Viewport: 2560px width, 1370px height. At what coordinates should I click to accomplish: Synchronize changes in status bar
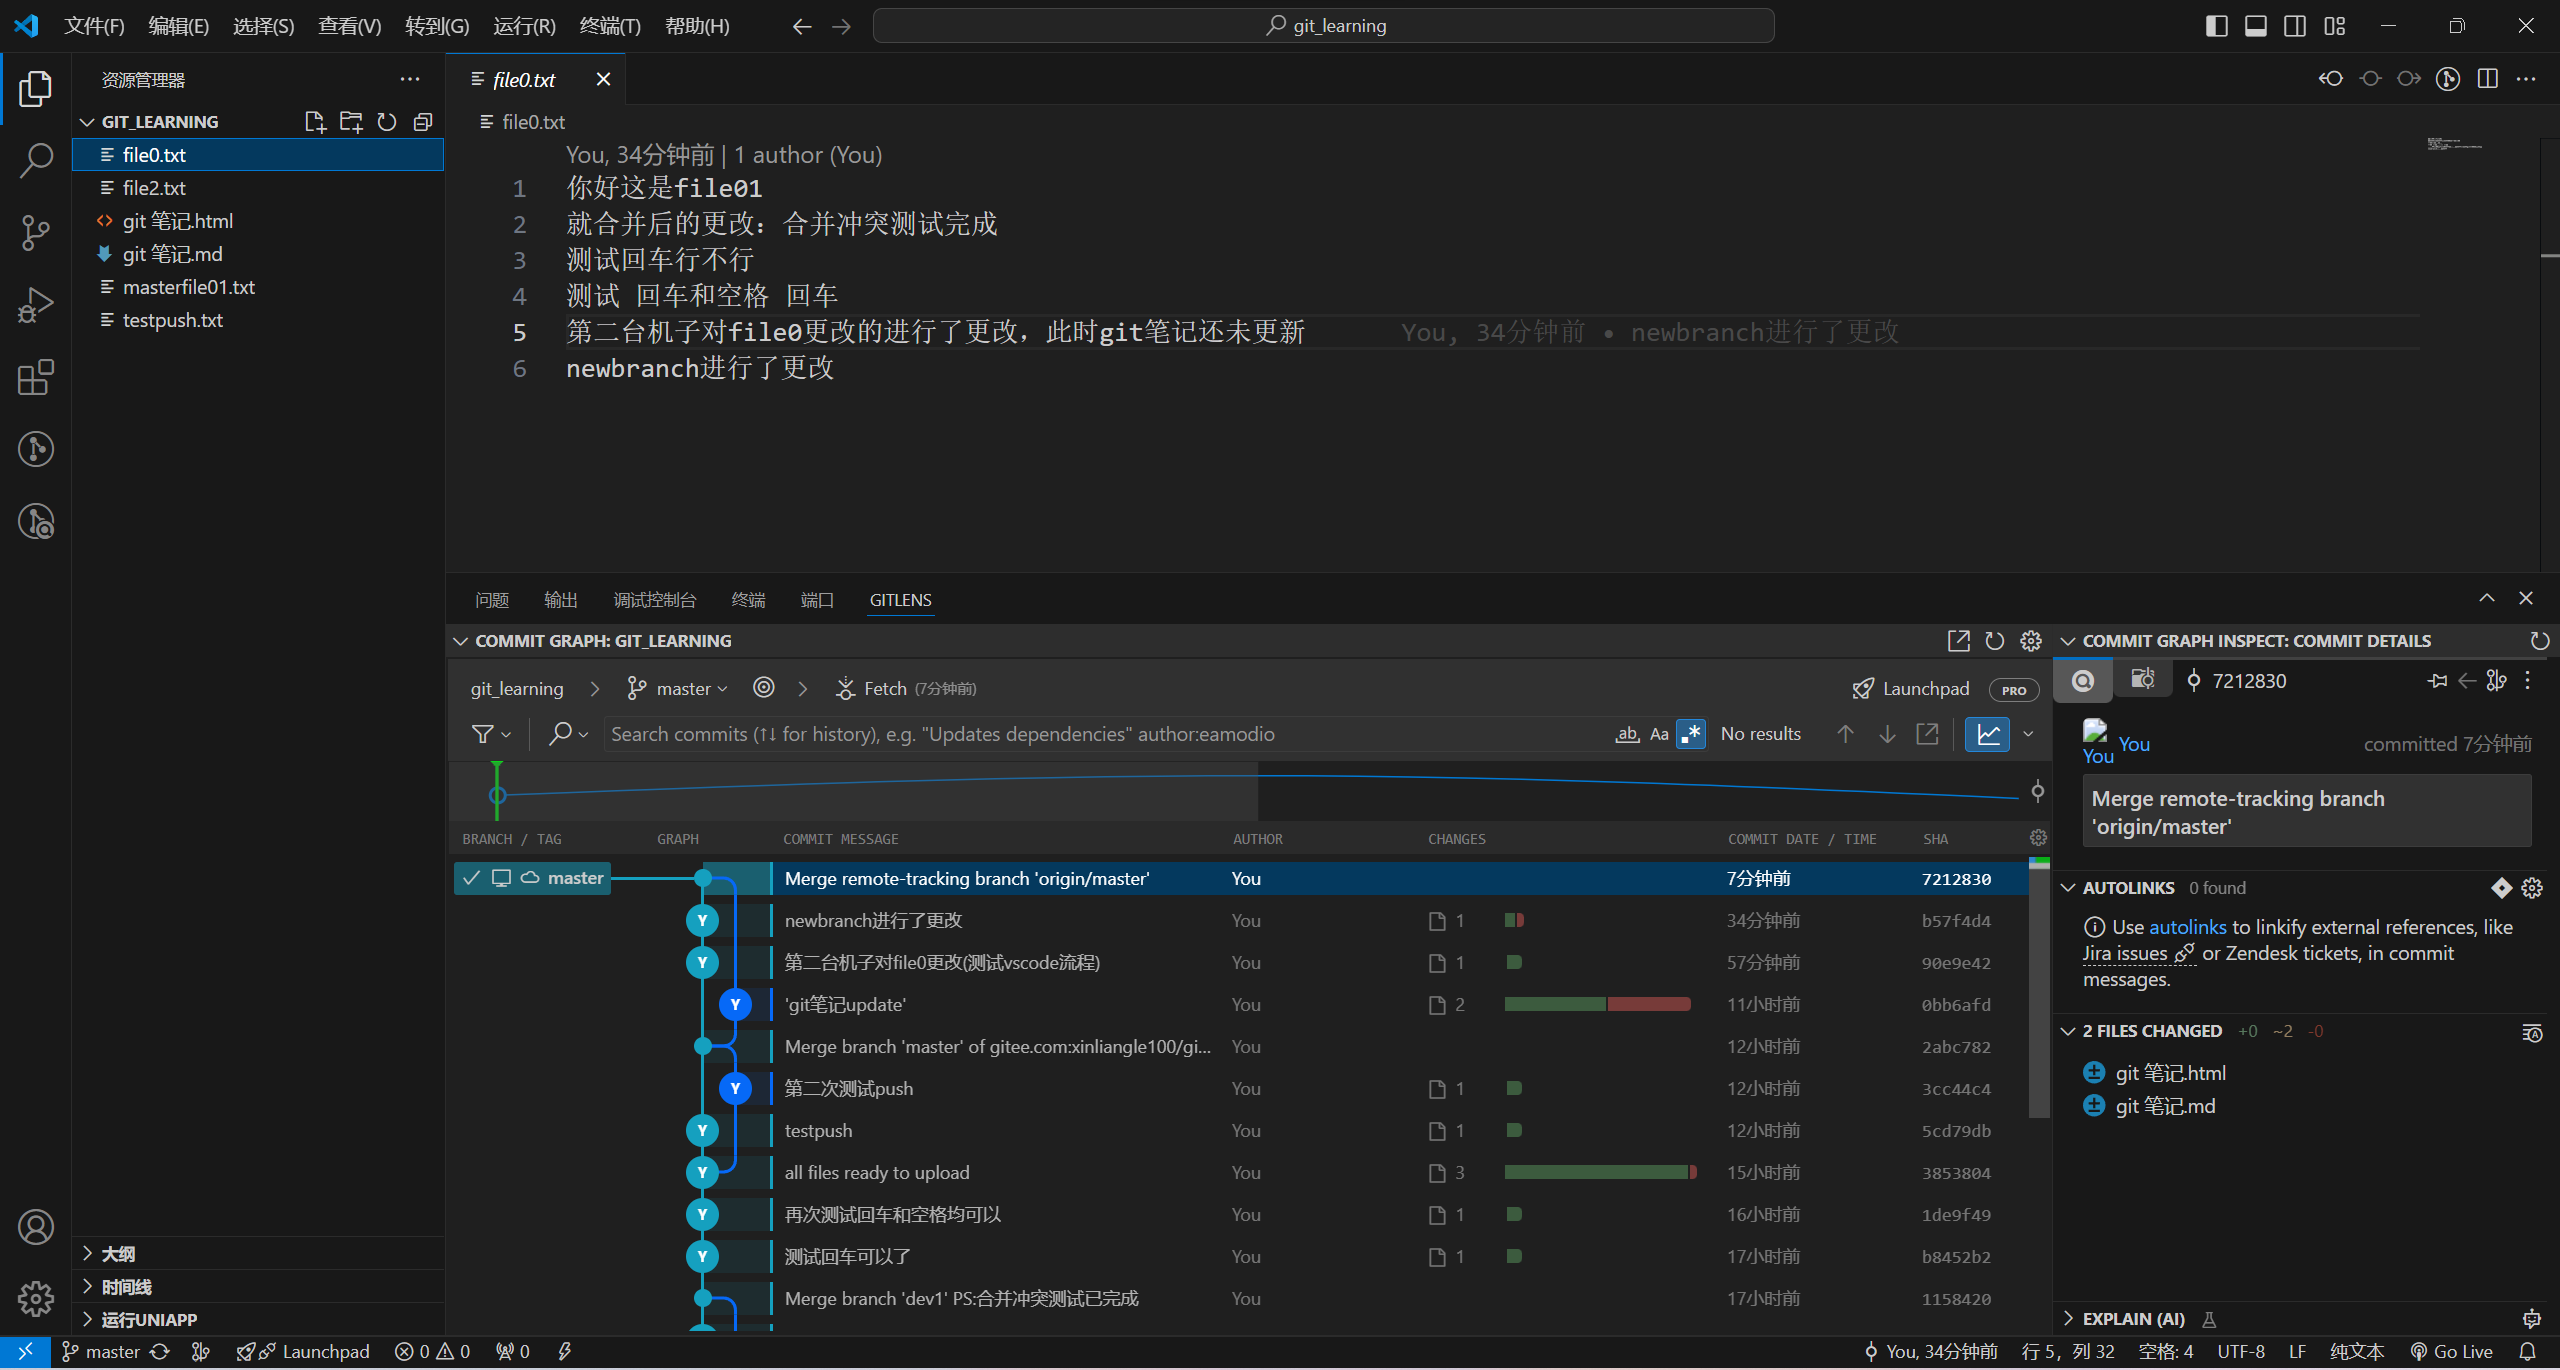pyautogui.click(x=159, y=1352)
